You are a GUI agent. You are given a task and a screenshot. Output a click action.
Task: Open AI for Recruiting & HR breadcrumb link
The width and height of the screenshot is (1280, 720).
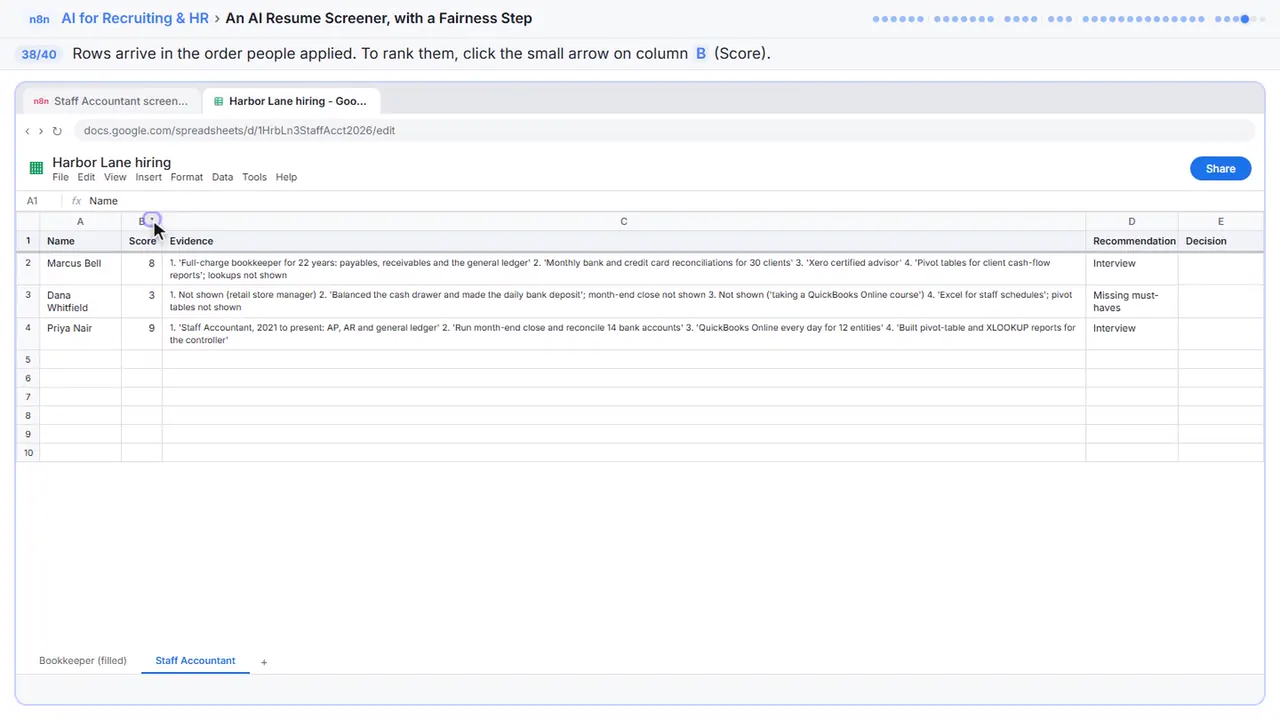[x=135, y=18]
